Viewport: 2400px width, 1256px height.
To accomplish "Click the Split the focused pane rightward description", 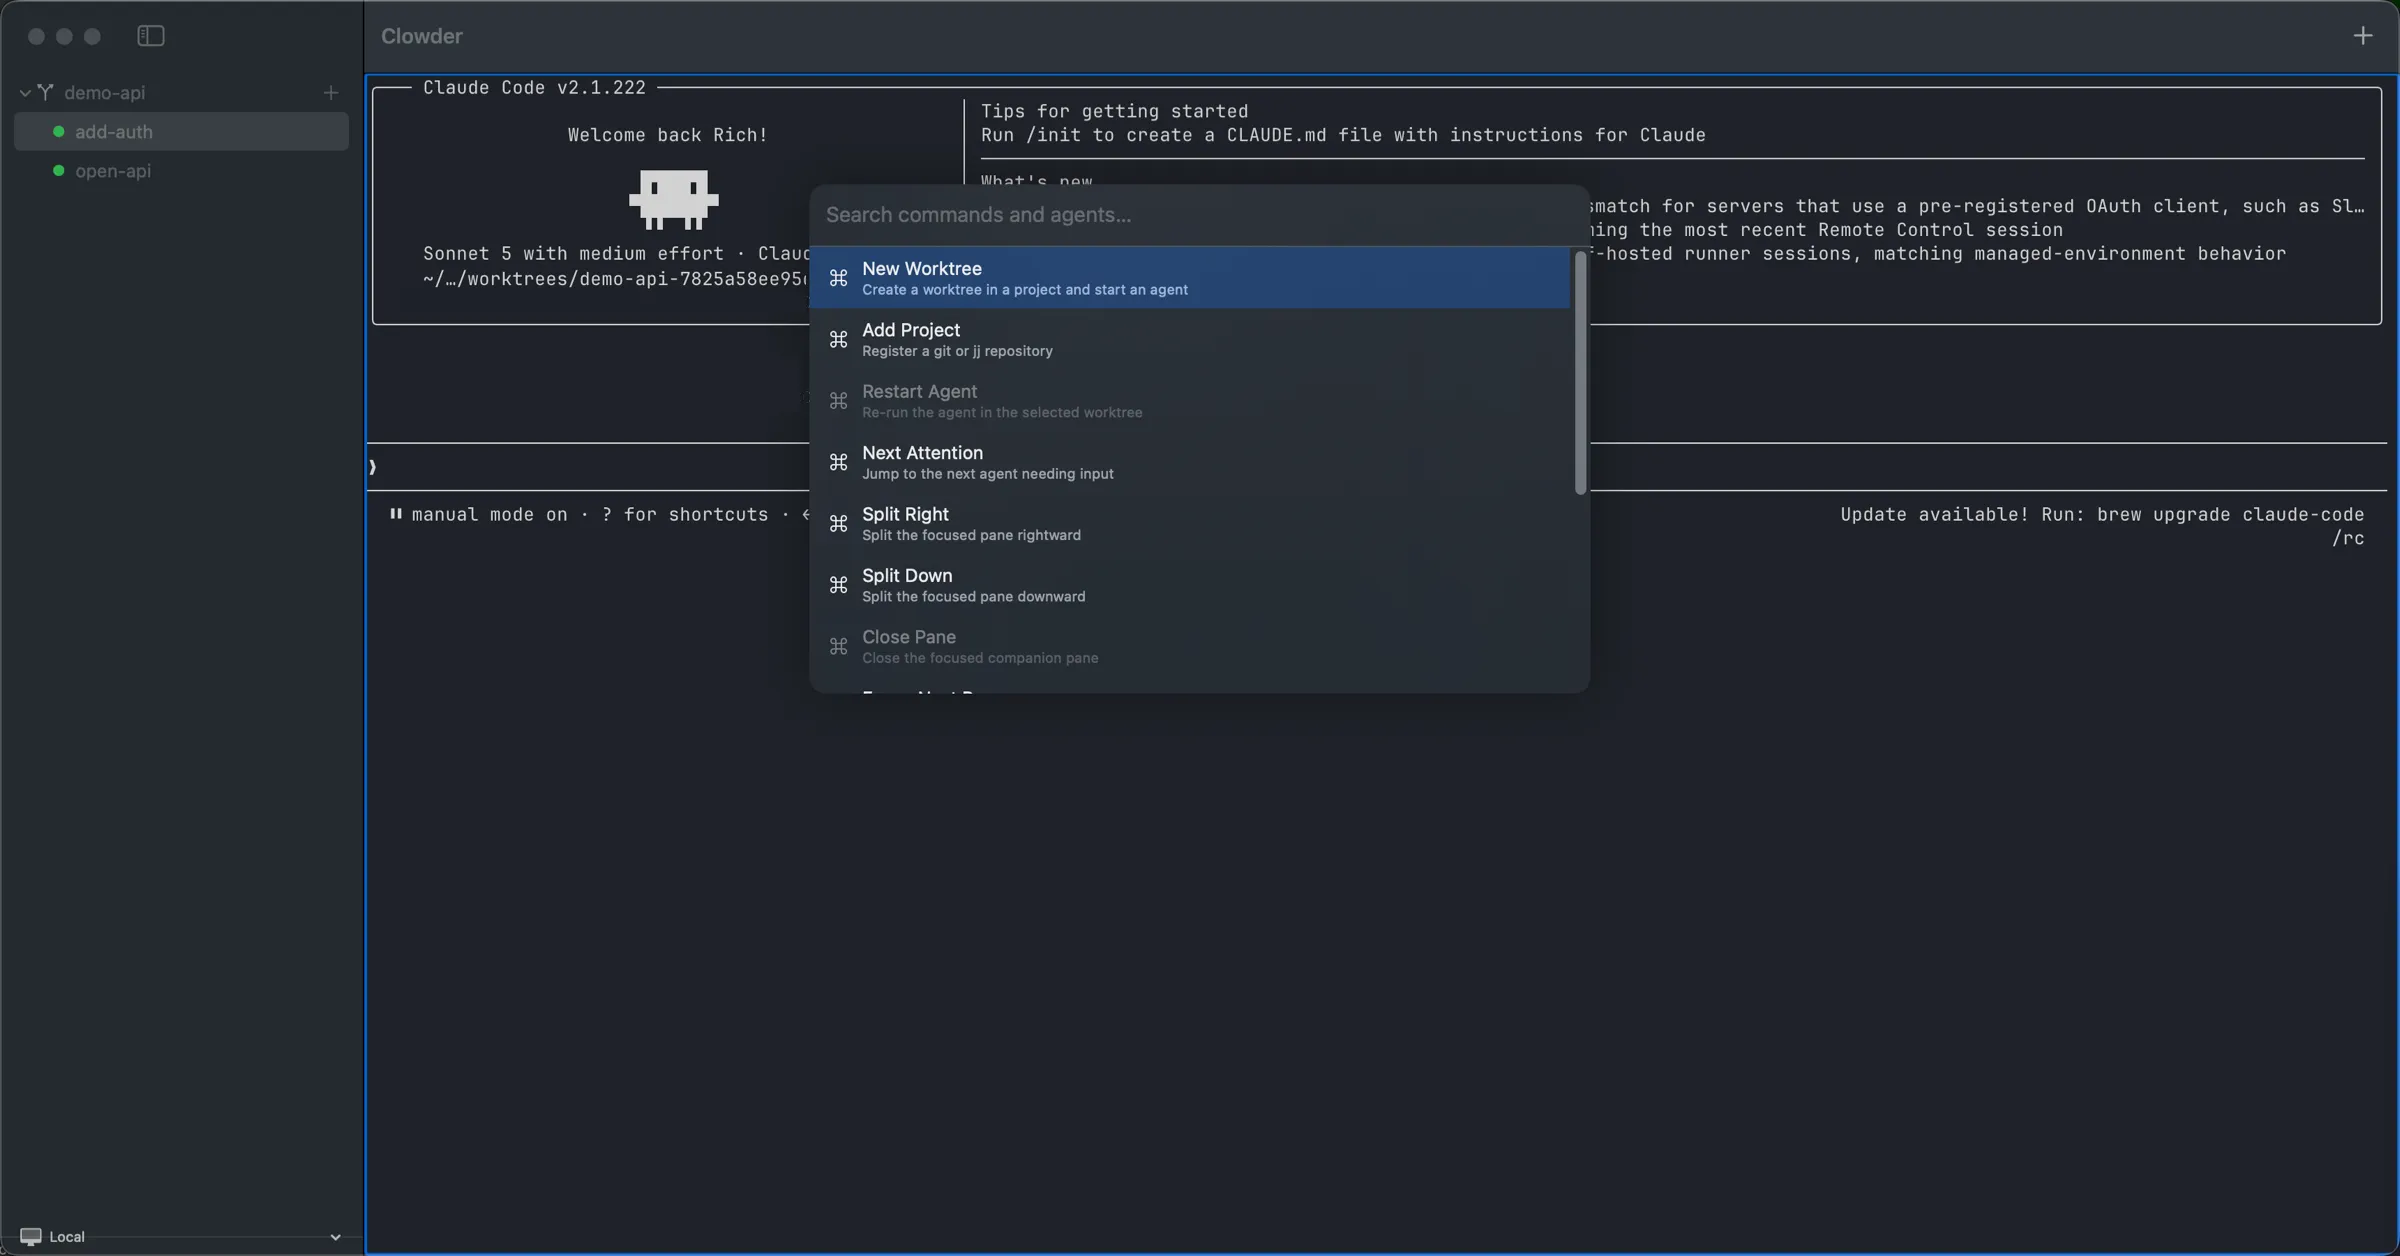I will (x=971, y=536).
